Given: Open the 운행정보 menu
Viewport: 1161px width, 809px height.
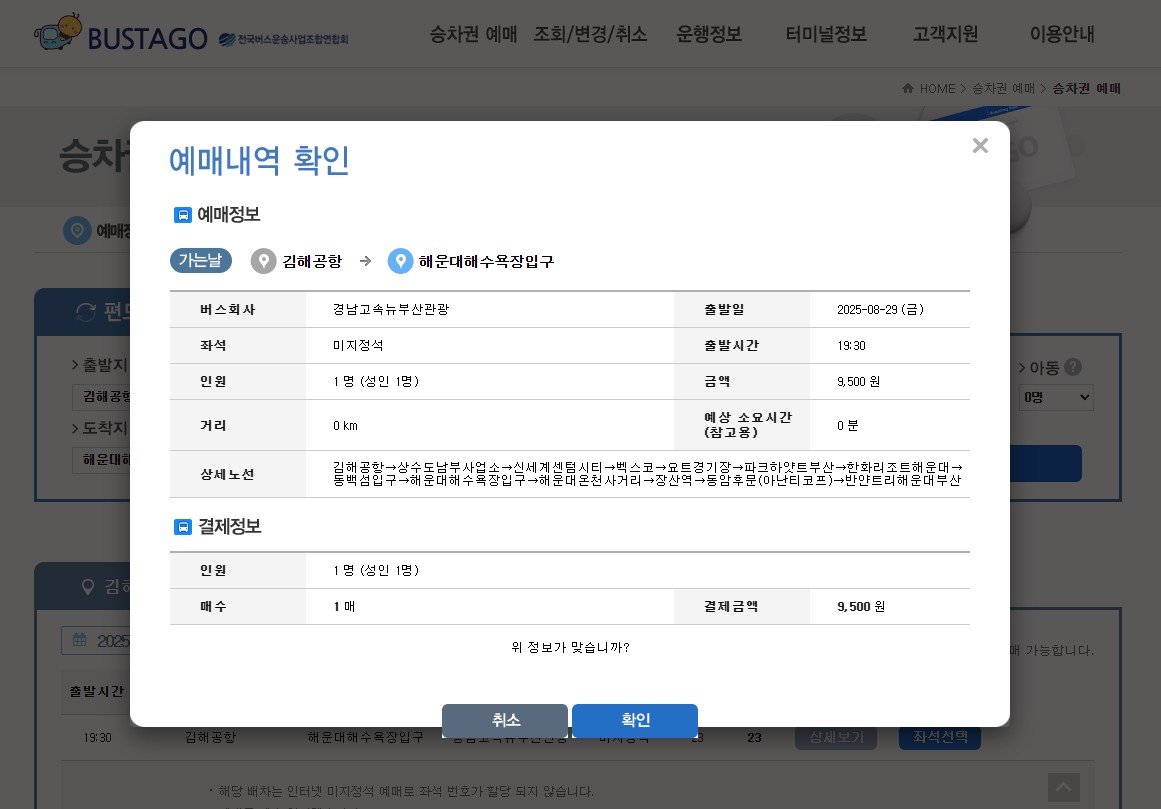Looking at the screenshot, I should [709, 34].
